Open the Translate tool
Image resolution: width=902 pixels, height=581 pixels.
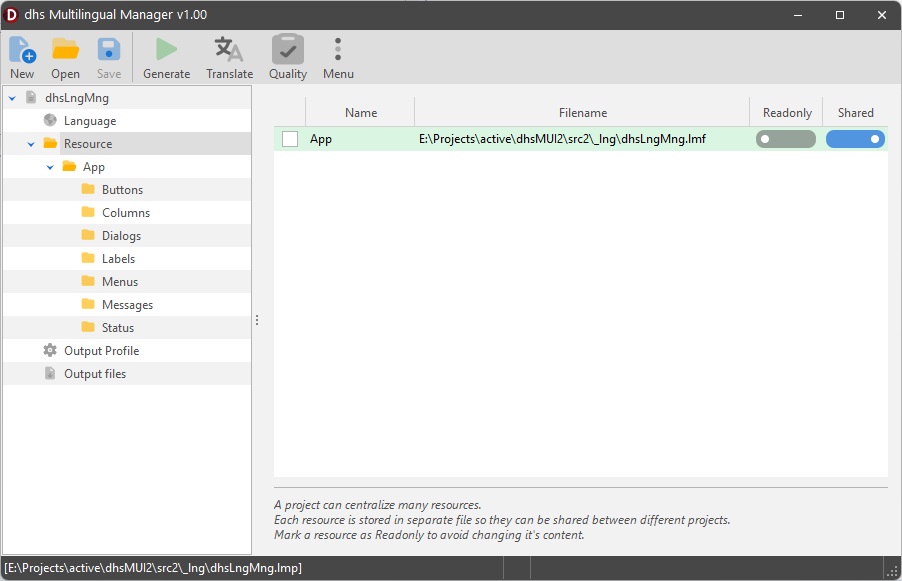(x=229, y=50)
